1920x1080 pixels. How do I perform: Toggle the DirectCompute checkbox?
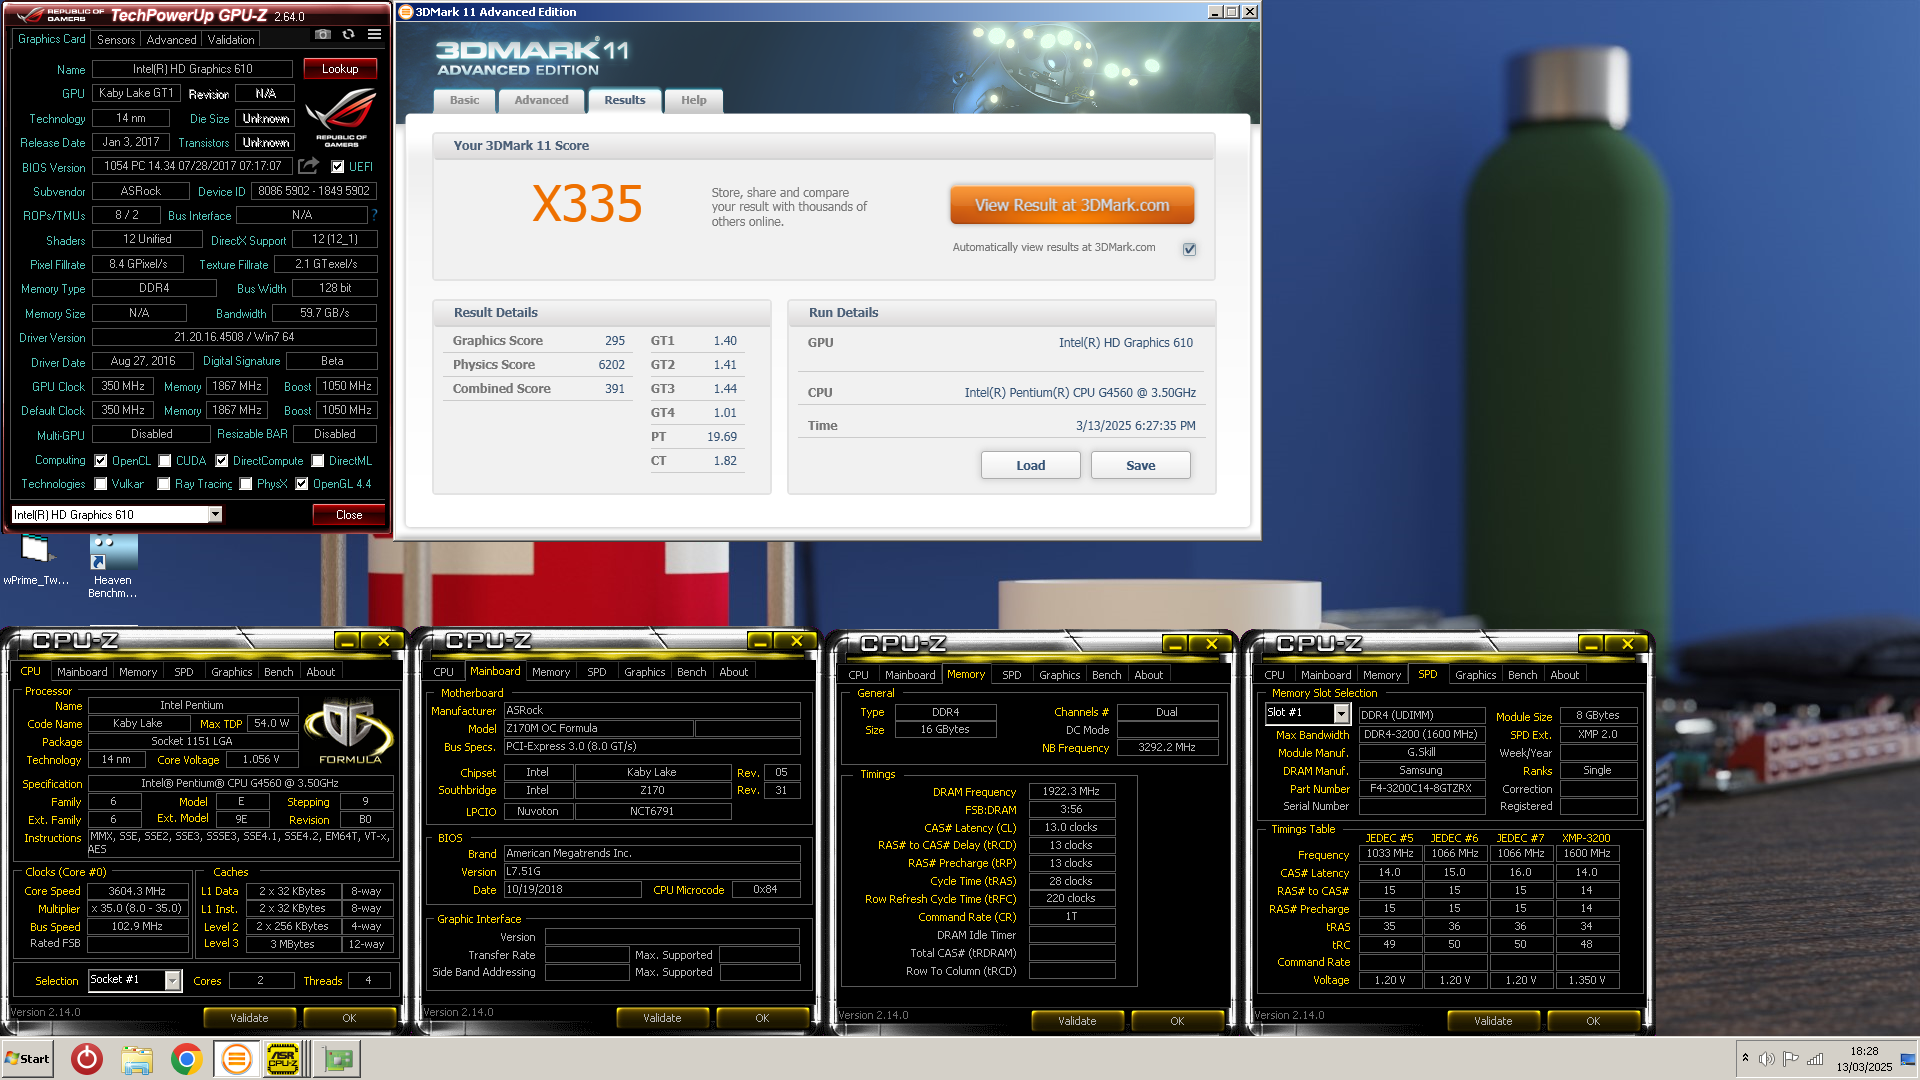pyautogui.click(x=221, y=461)
